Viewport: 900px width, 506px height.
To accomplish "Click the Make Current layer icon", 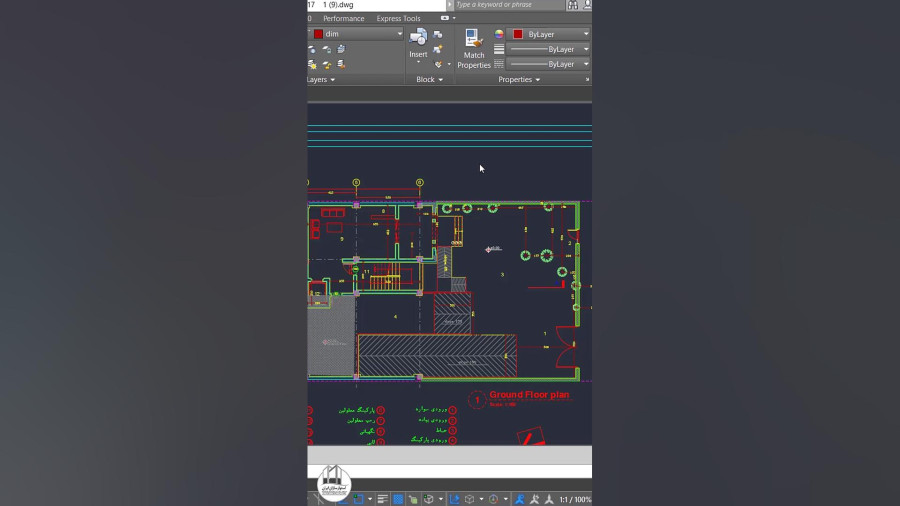I will 342,49.
